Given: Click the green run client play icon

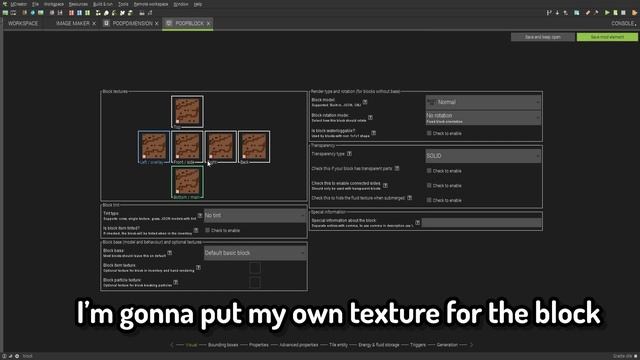Looking at the screenshot, I should tap(607, 13).
